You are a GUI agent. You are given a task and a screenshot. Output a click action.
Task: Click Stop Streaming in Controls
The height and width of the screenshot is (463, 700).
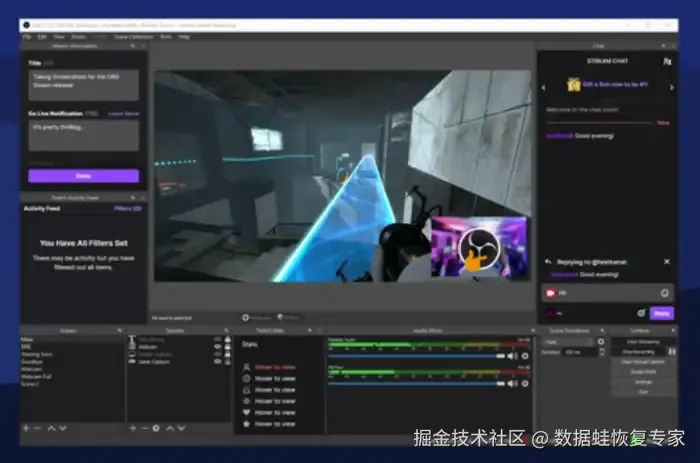tap(643, 342)
